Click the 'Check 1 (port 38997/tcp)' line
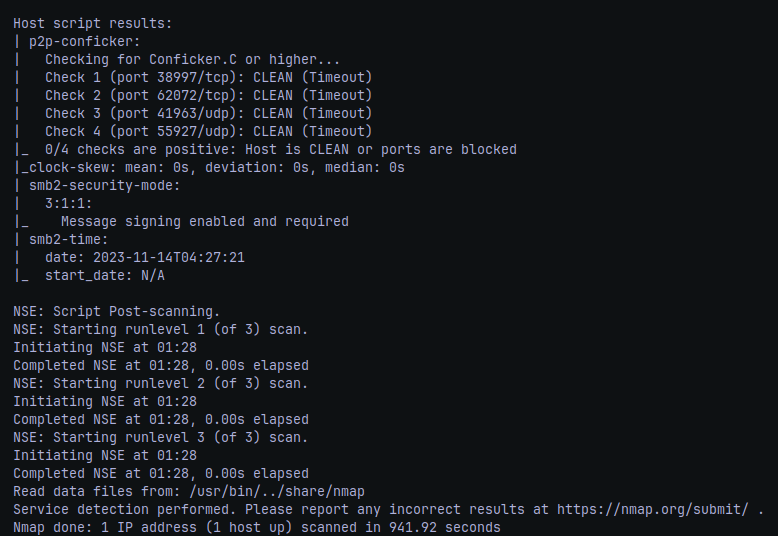Image resolution: width=778 pixels, height=536 pixels. (x=208, y=77)
